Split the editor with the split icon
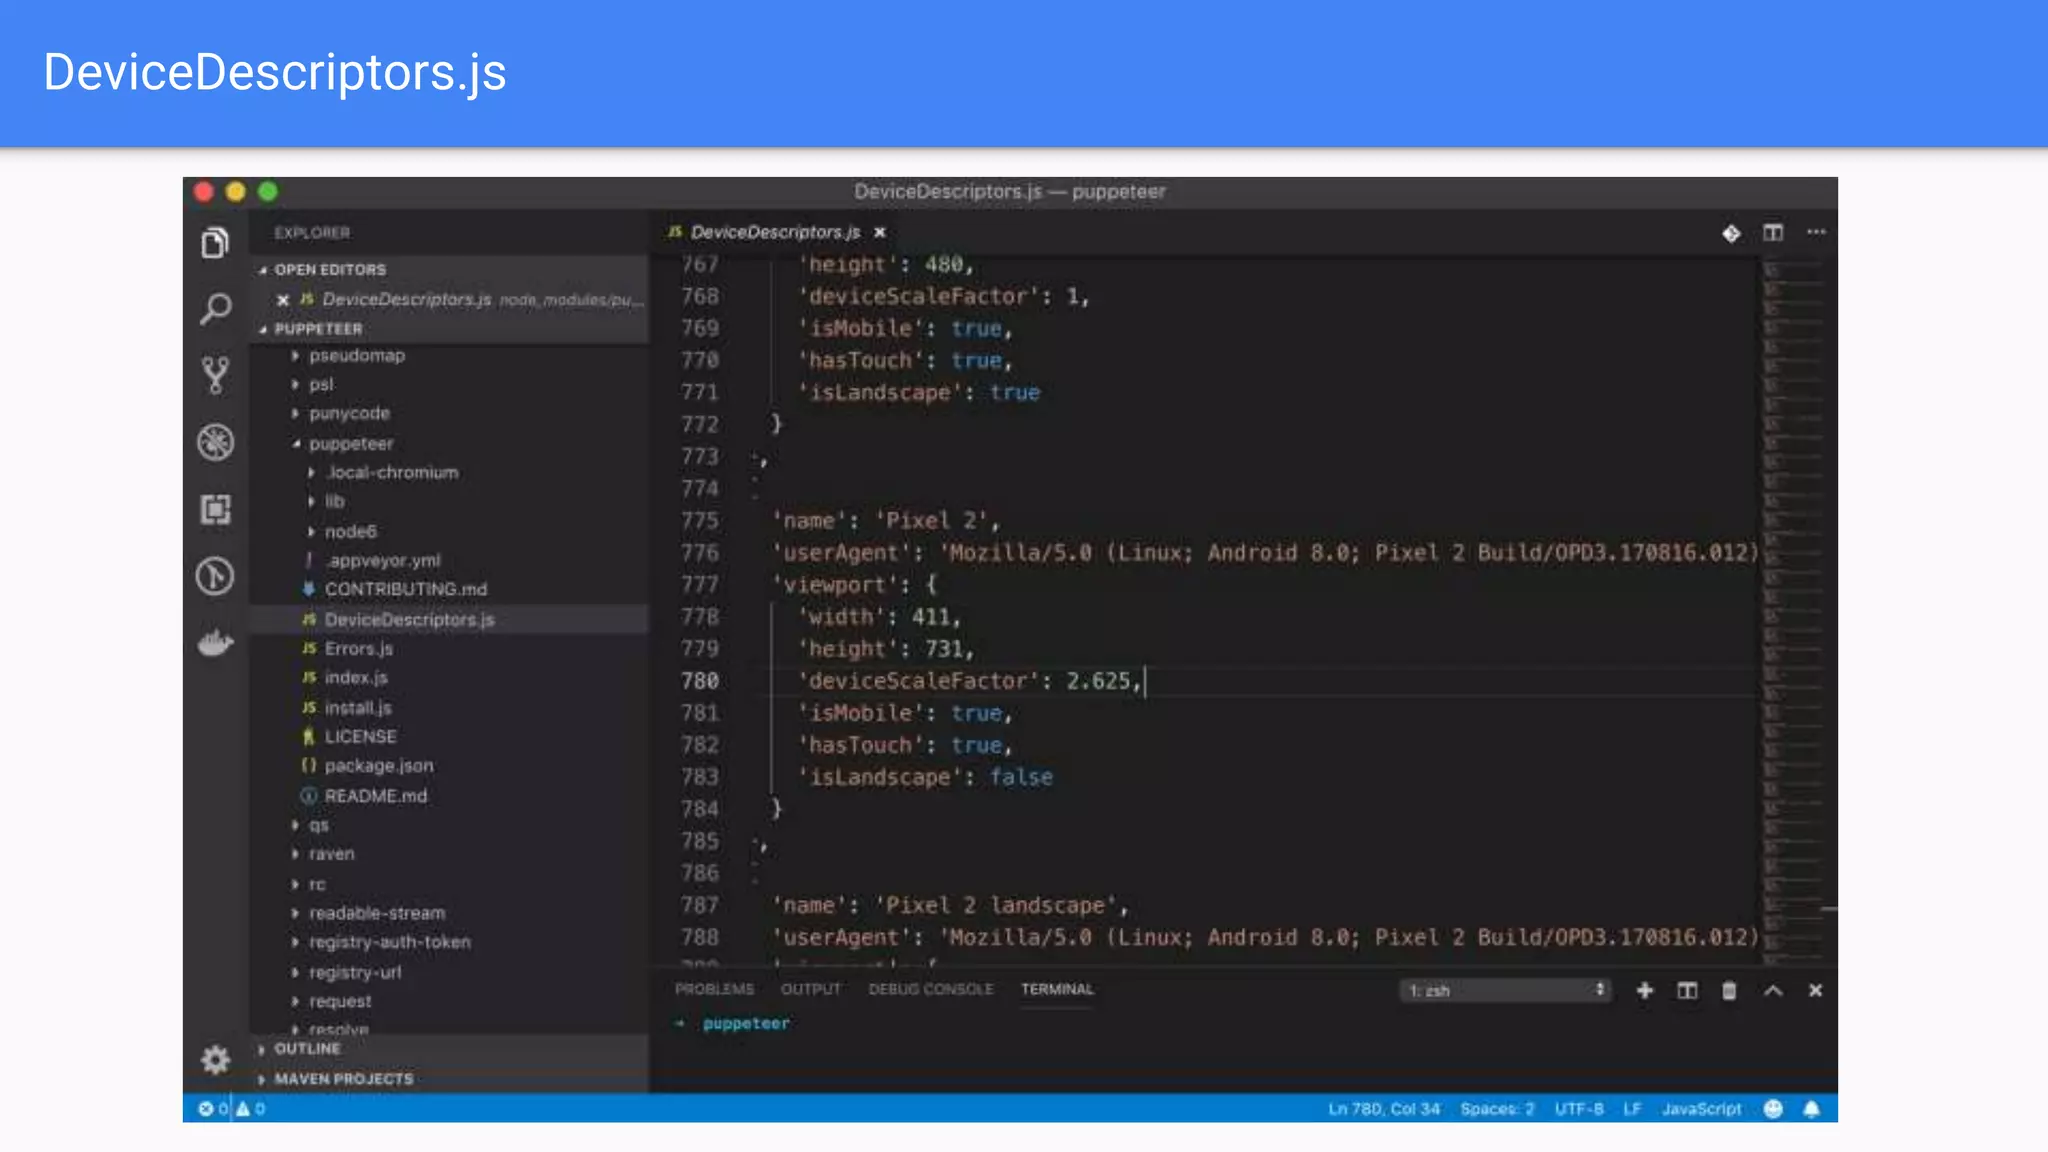This screenshot has height=1152, width=2048. tap(1773, 233)
